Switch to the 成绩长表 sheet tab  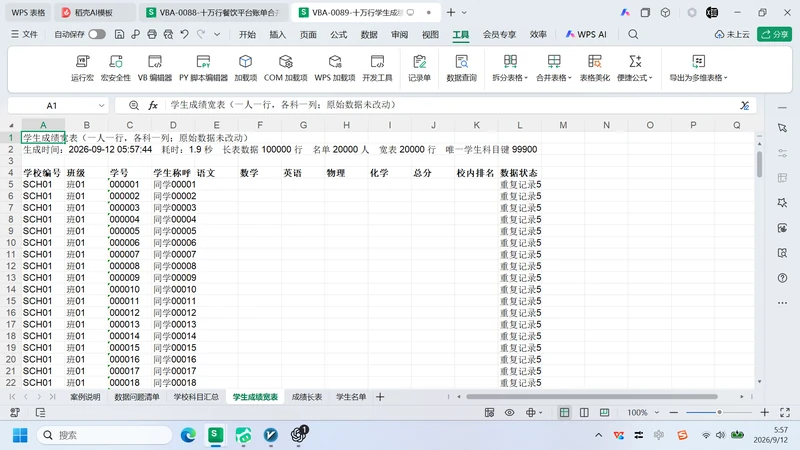click(x=307, y=396)
